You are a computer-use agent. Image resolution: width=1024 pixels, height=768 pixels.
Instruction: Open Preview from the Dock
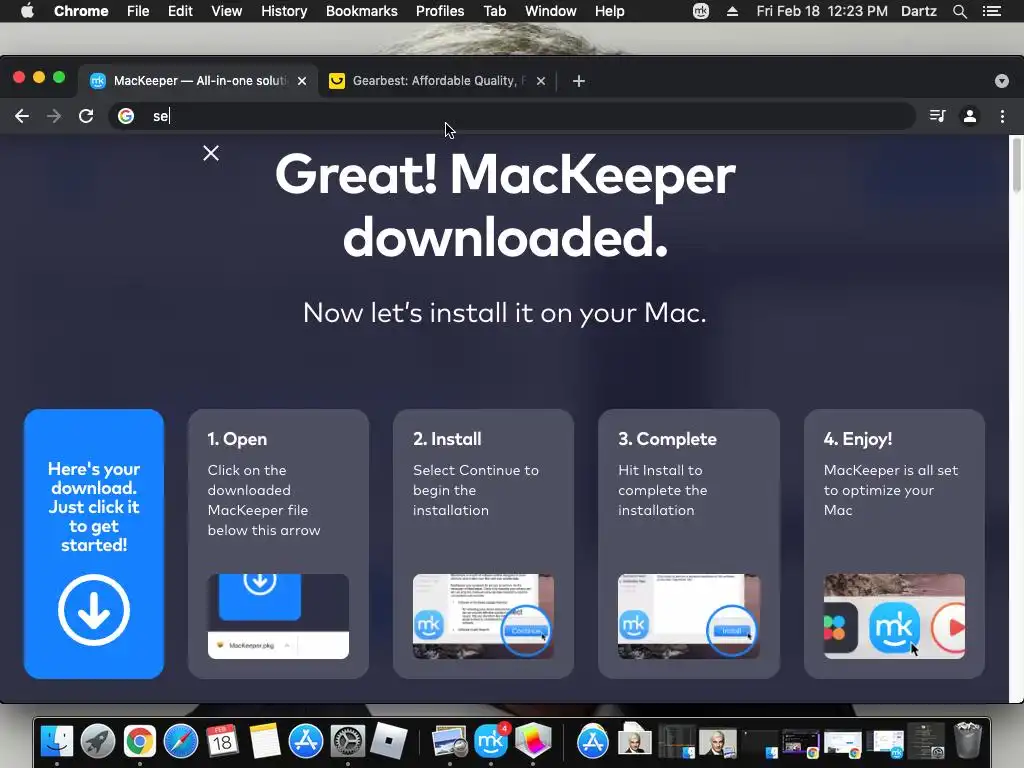[449, 741]
